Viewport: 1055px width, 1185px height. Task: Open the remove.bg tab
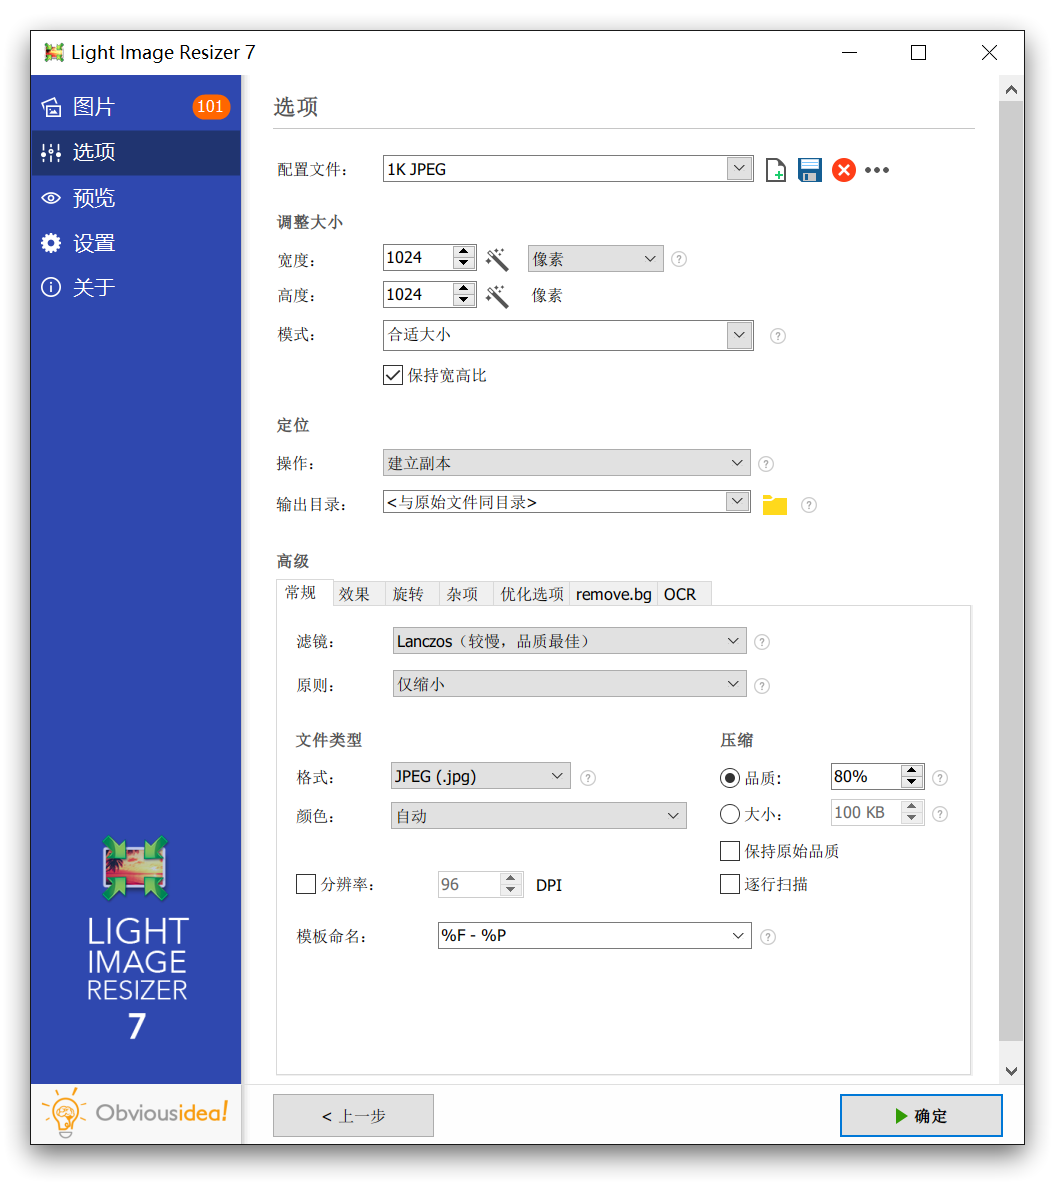(613, 594)
